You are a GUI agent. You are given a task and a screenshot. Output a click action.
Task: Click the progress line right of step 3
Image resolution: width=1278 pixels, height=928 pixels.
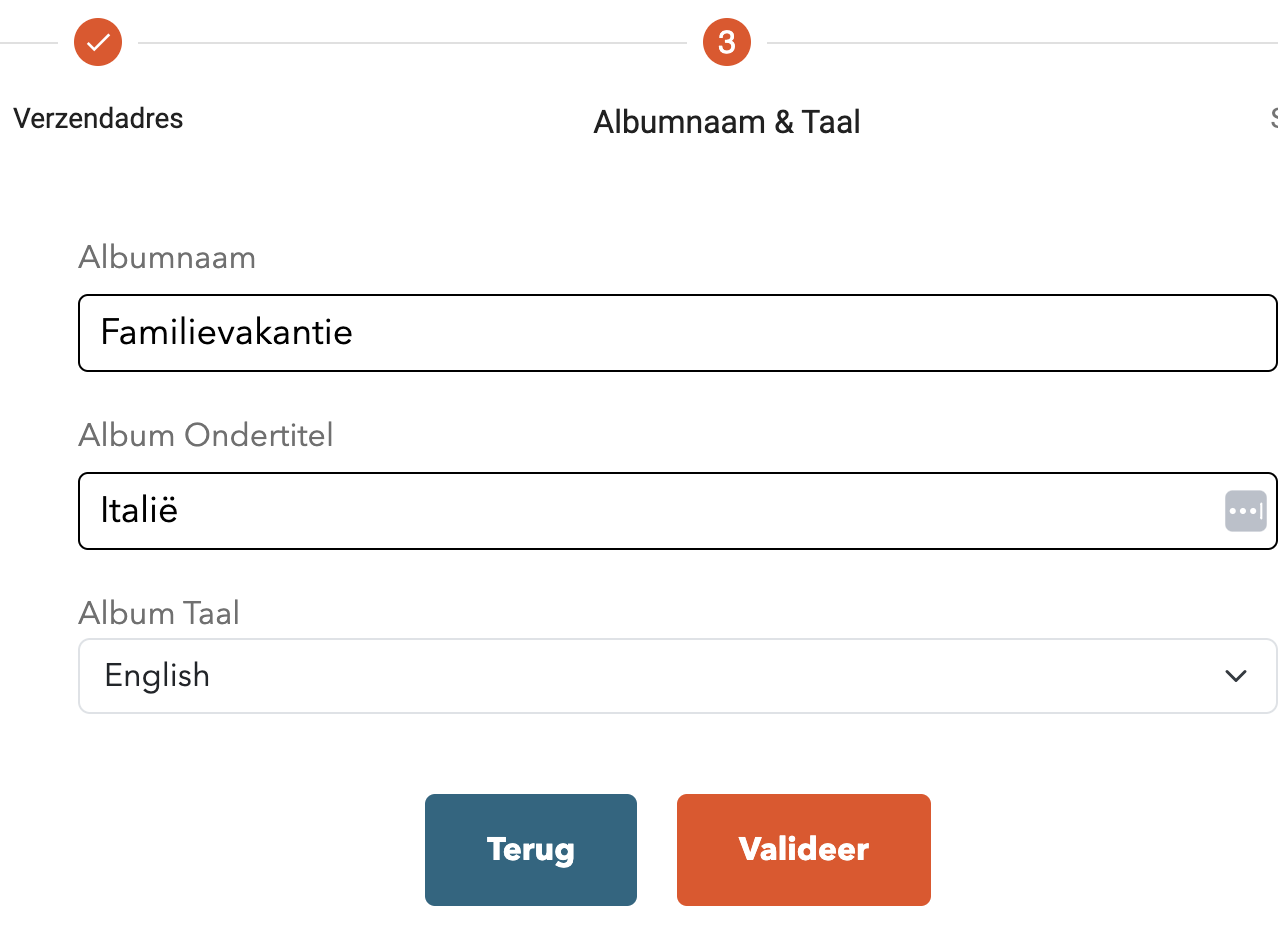point(1022,43)
